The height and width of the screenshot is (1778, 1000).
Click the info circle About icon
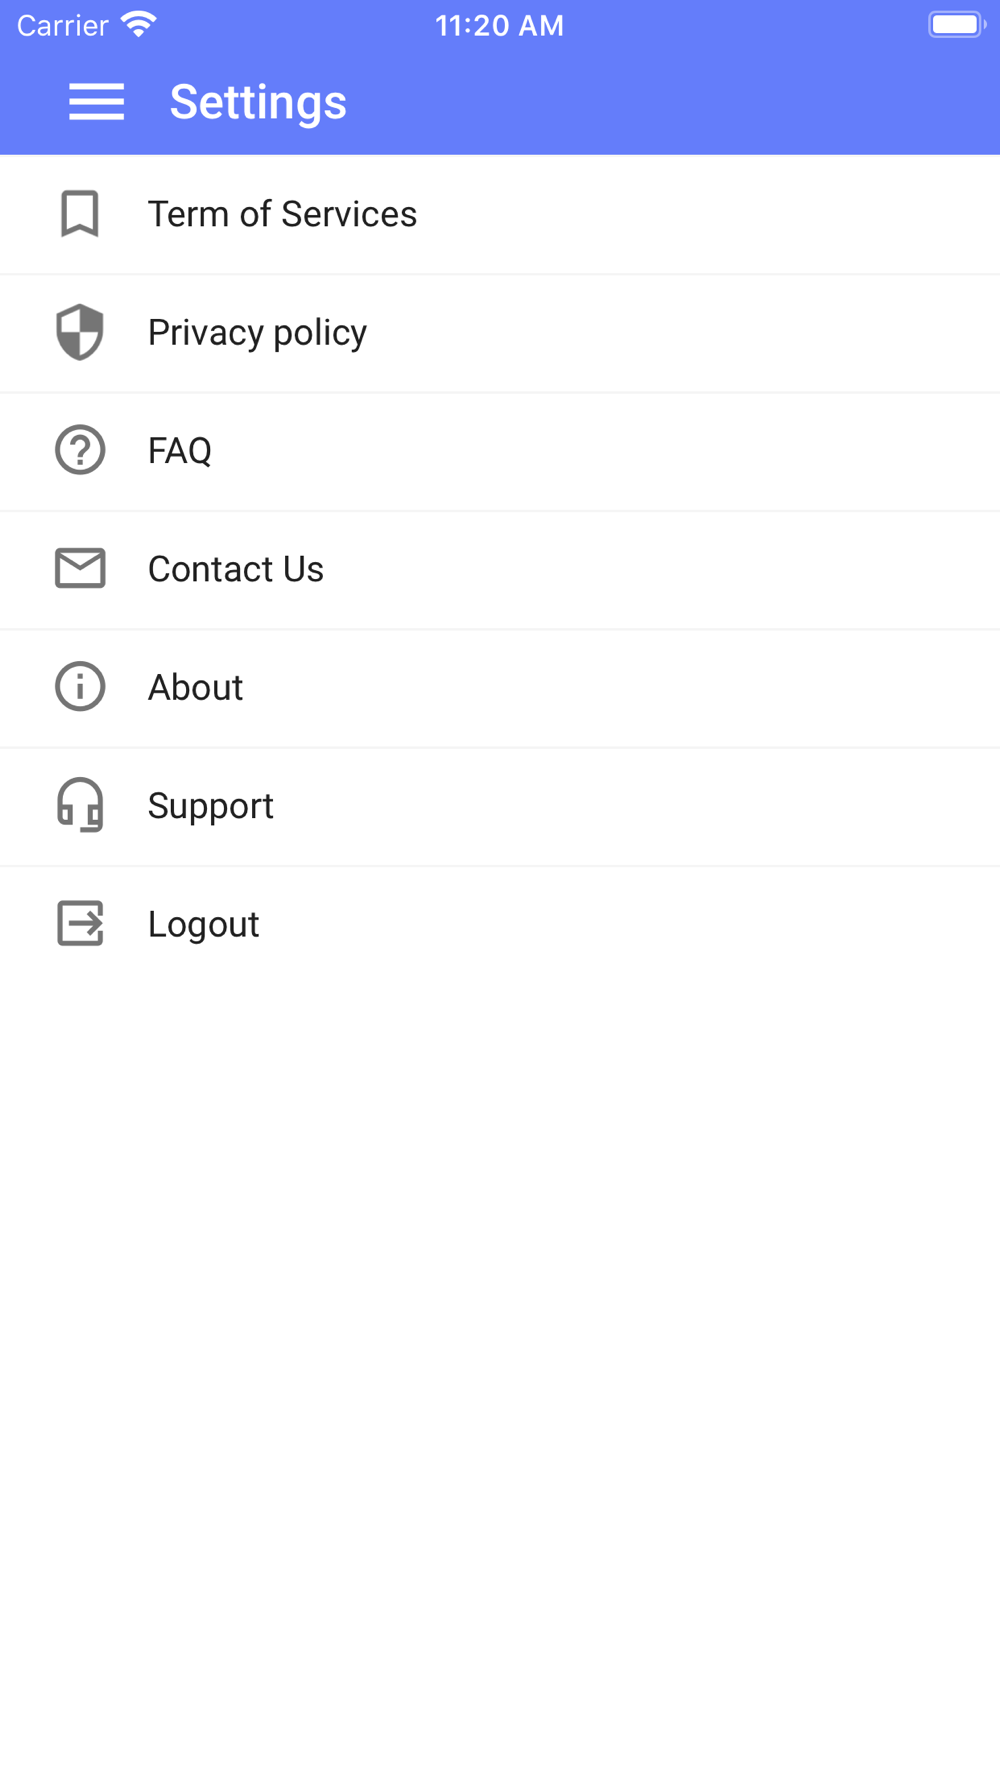(80, 687)
